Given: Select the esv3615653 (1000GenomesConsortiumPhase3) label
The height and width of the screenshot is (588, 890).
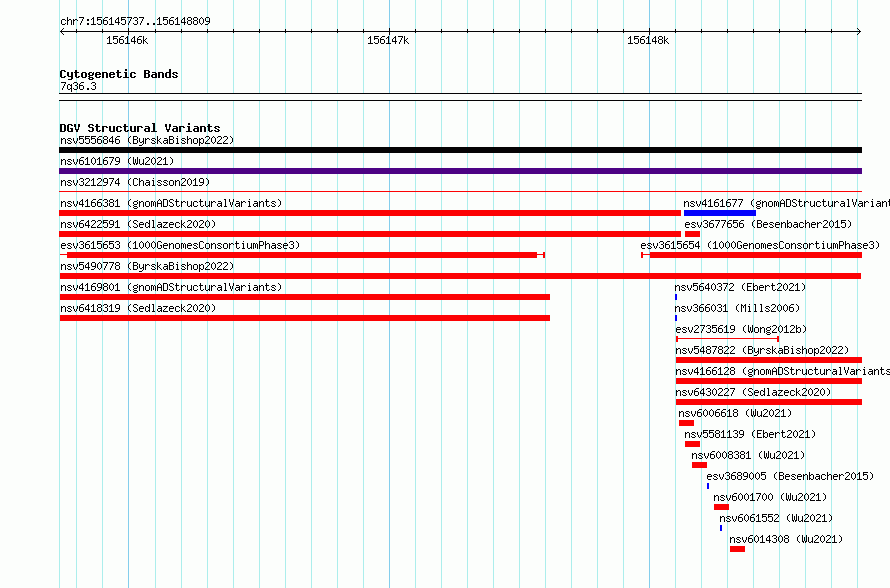Looking at the screenshot, I should [x=180, y=245].
